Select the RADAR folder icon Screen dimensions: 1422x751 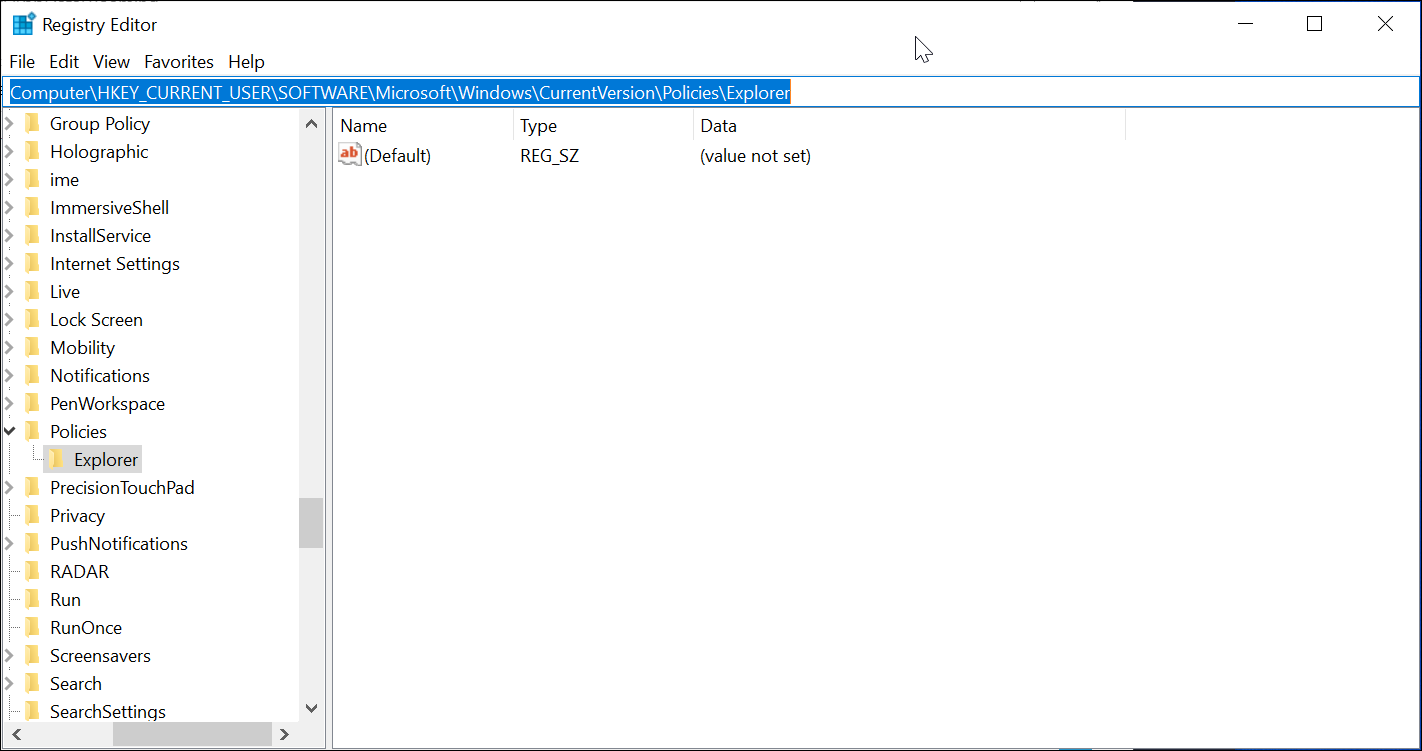point(33,572)
